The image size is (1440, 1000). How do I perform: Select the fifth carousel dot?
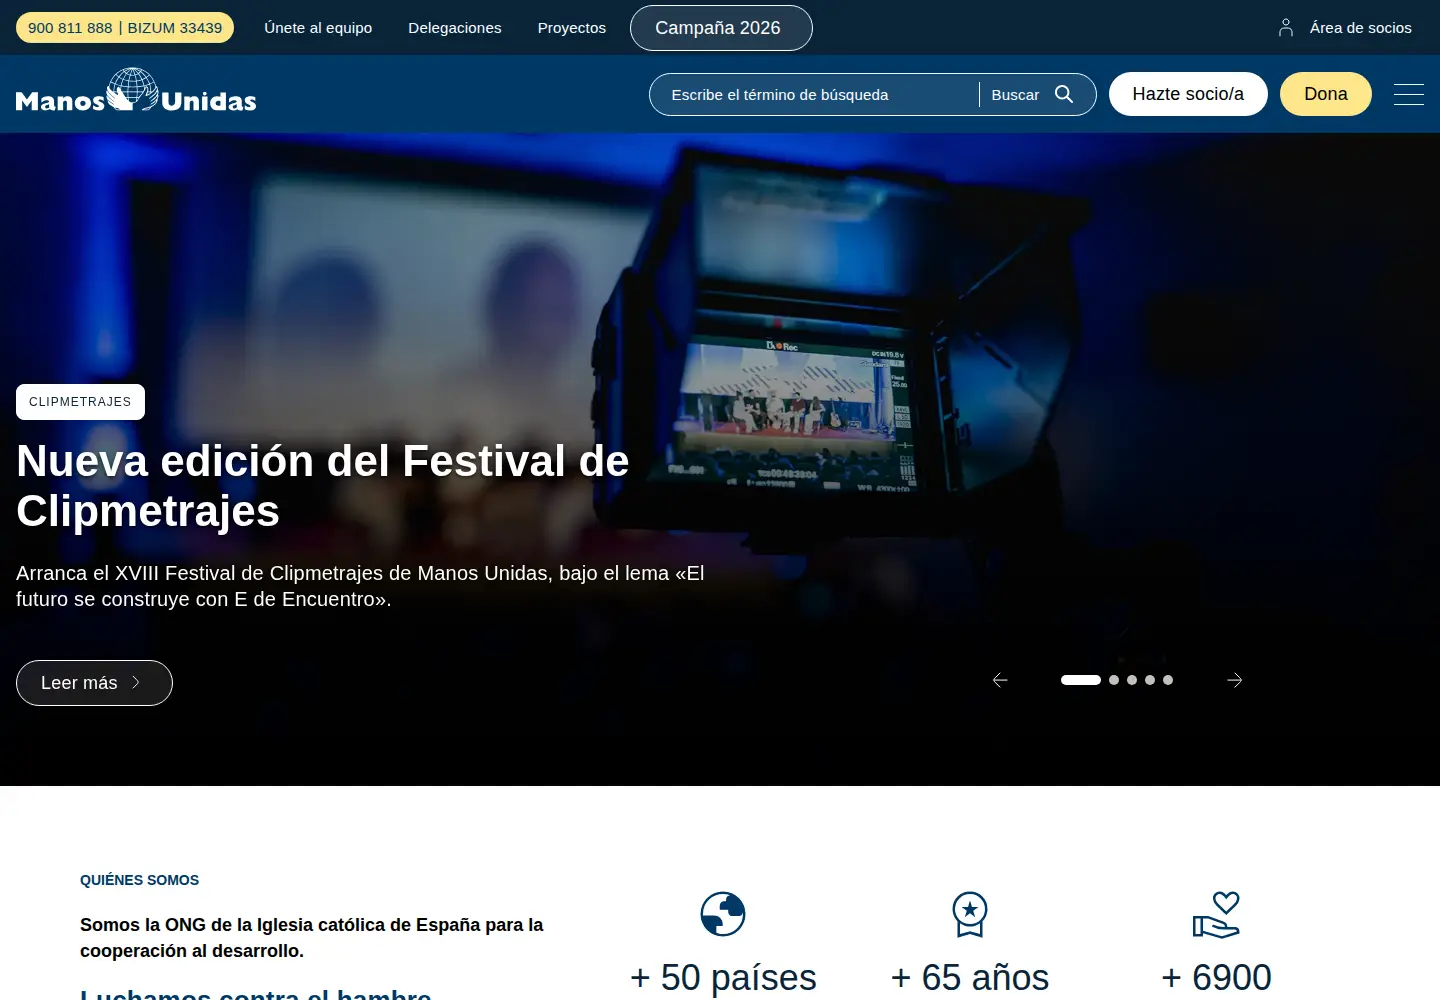pos(1168,680)
